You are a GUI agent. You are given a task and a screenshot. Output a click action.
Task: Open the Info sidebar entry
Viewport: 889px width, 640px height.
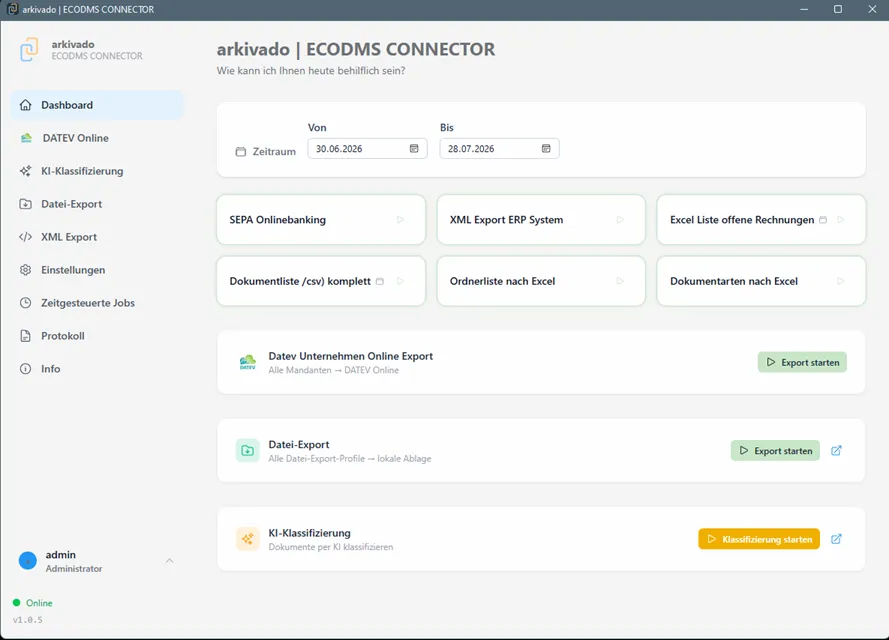(x=97, y=368)
